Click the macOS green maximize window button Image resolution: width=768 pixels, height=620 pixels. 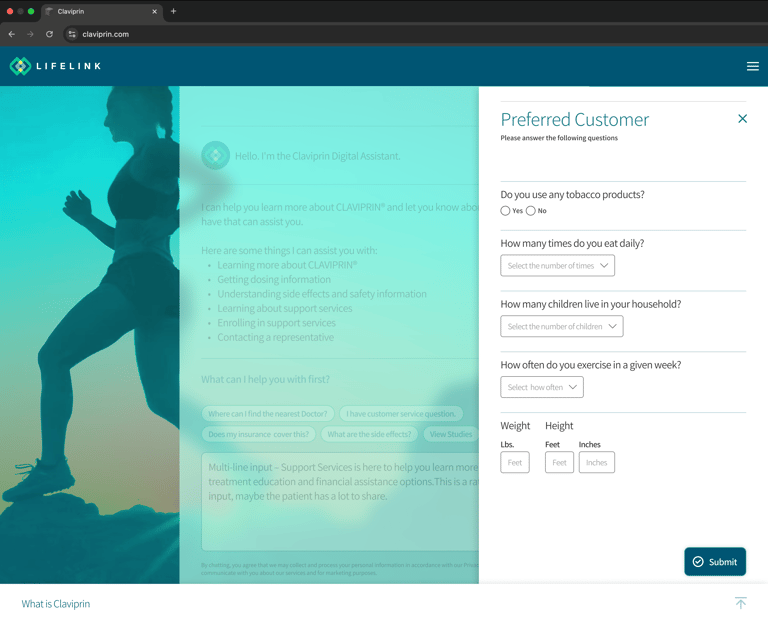pos(31,11)
